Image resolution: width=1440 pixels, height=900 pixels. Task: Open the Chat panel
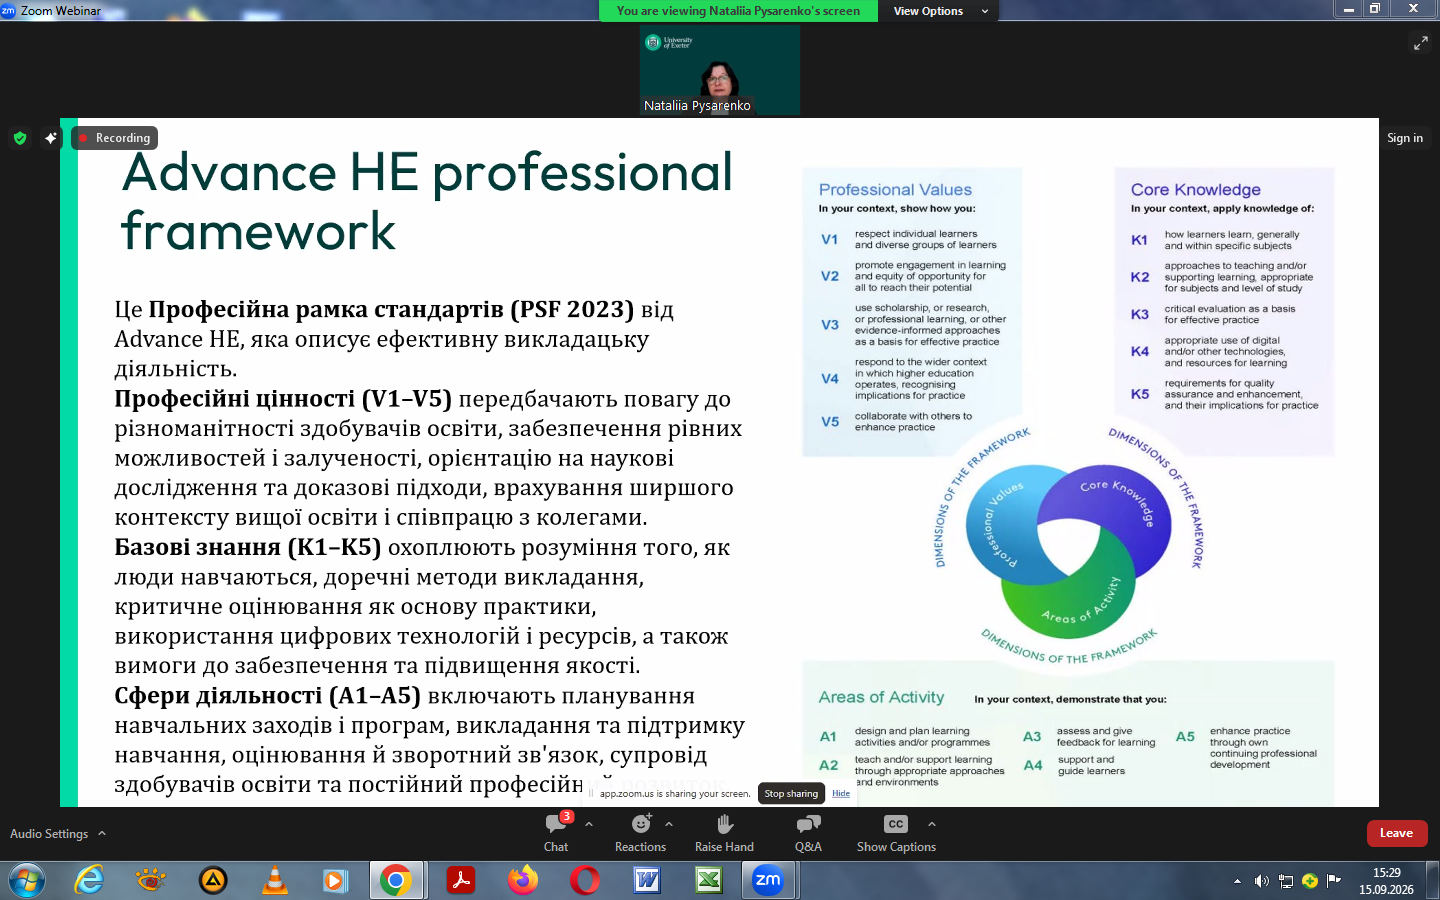coord(556,832)
